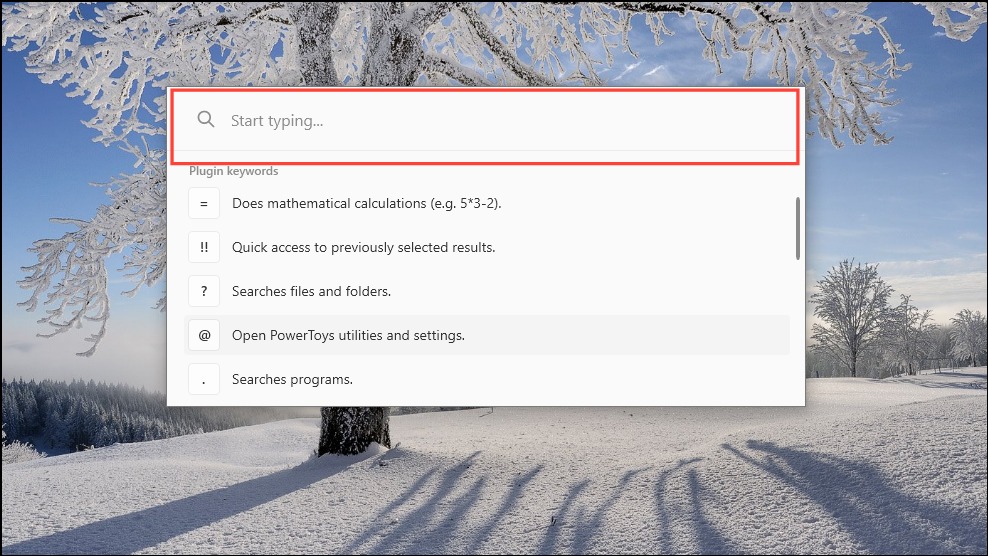Choose 'Searches files and folders' entry
This screenshot has width=988, height=556.
tap(487, 291)
